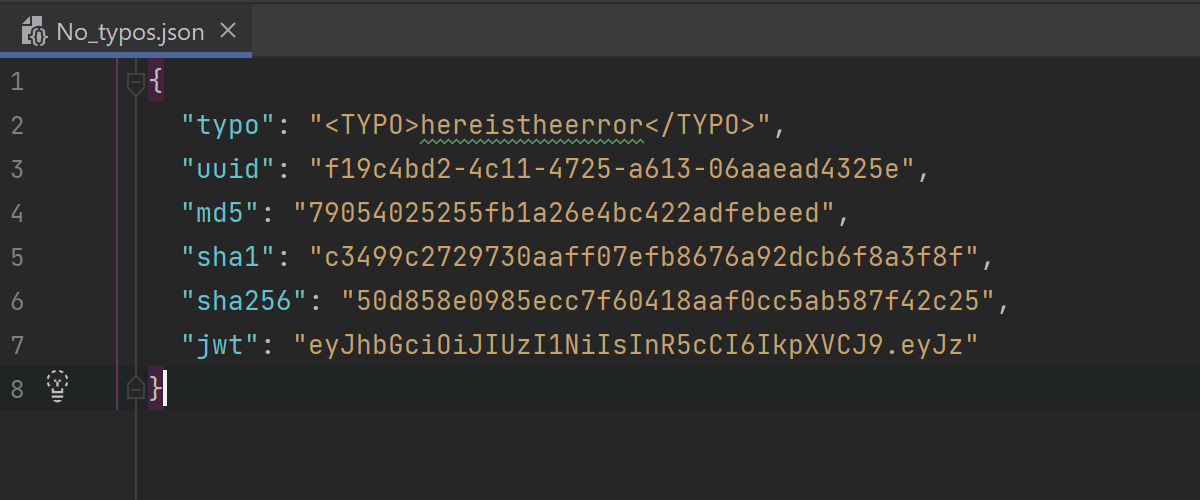Click the opening curly brace on line 1
The image size is (1200, 500).
coord(155,82)
